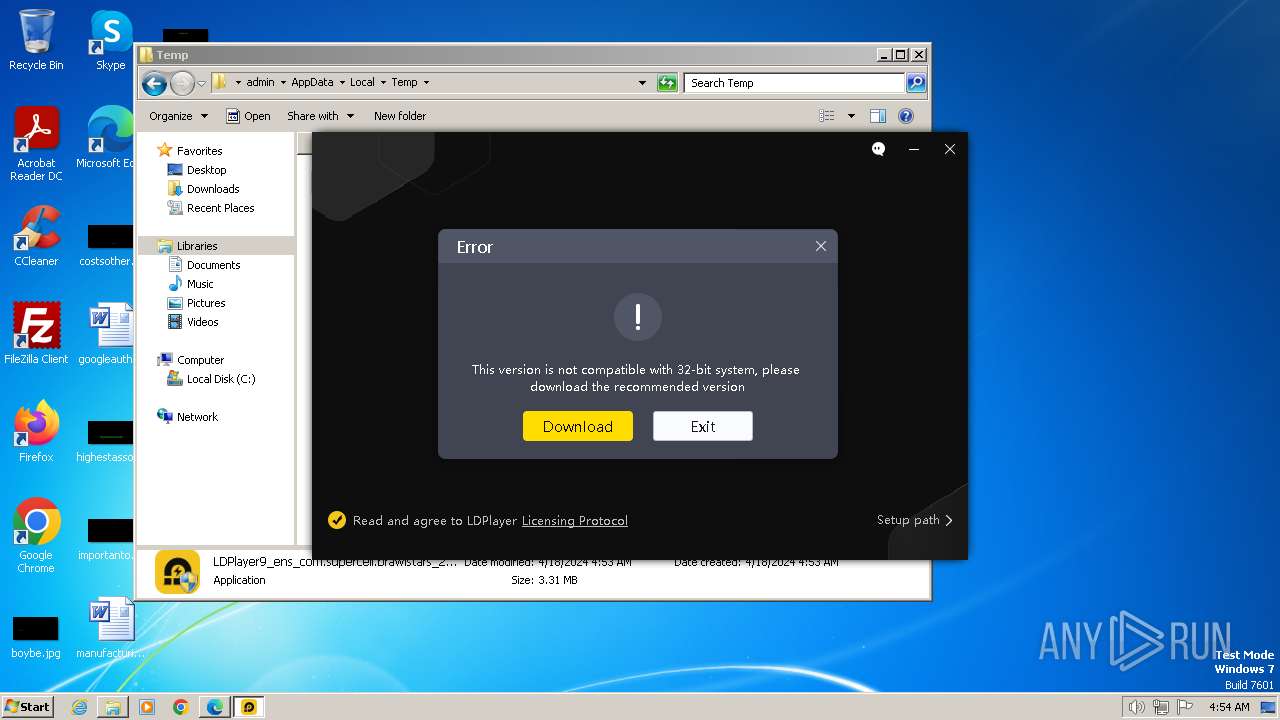Open Chrome from the taskbar
This screenshot has width=1280, height=720.
[181, 707]
